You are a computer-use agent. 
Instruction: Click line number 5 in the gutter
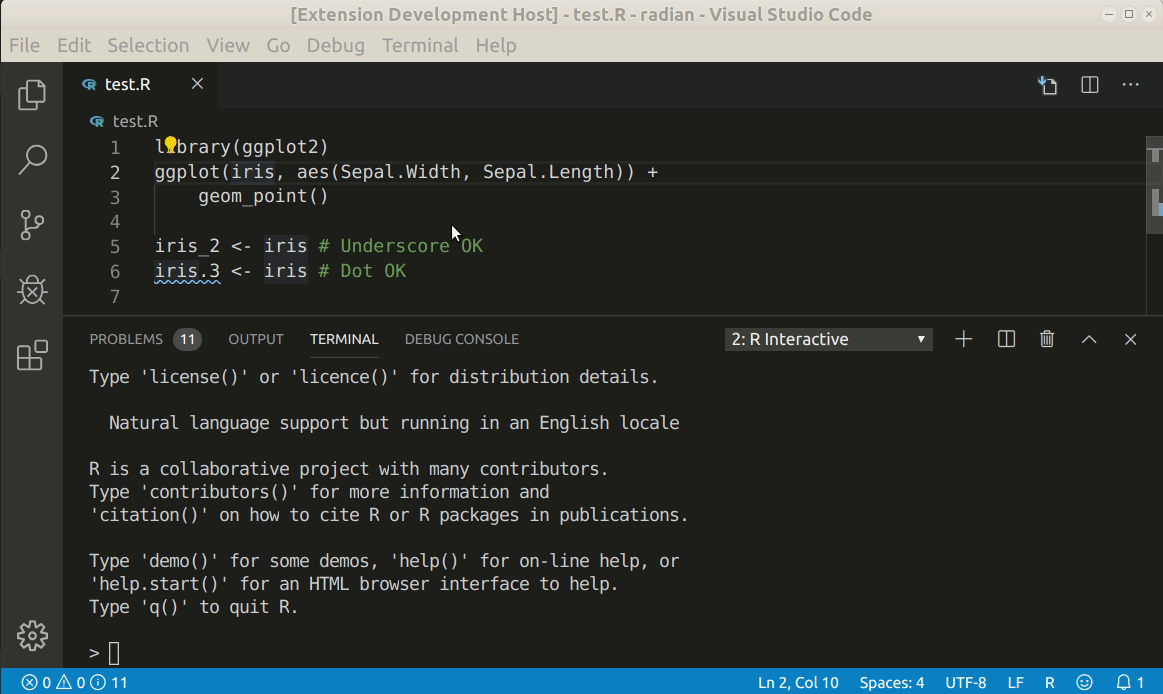pyautogui.click(x=115, y=246)
